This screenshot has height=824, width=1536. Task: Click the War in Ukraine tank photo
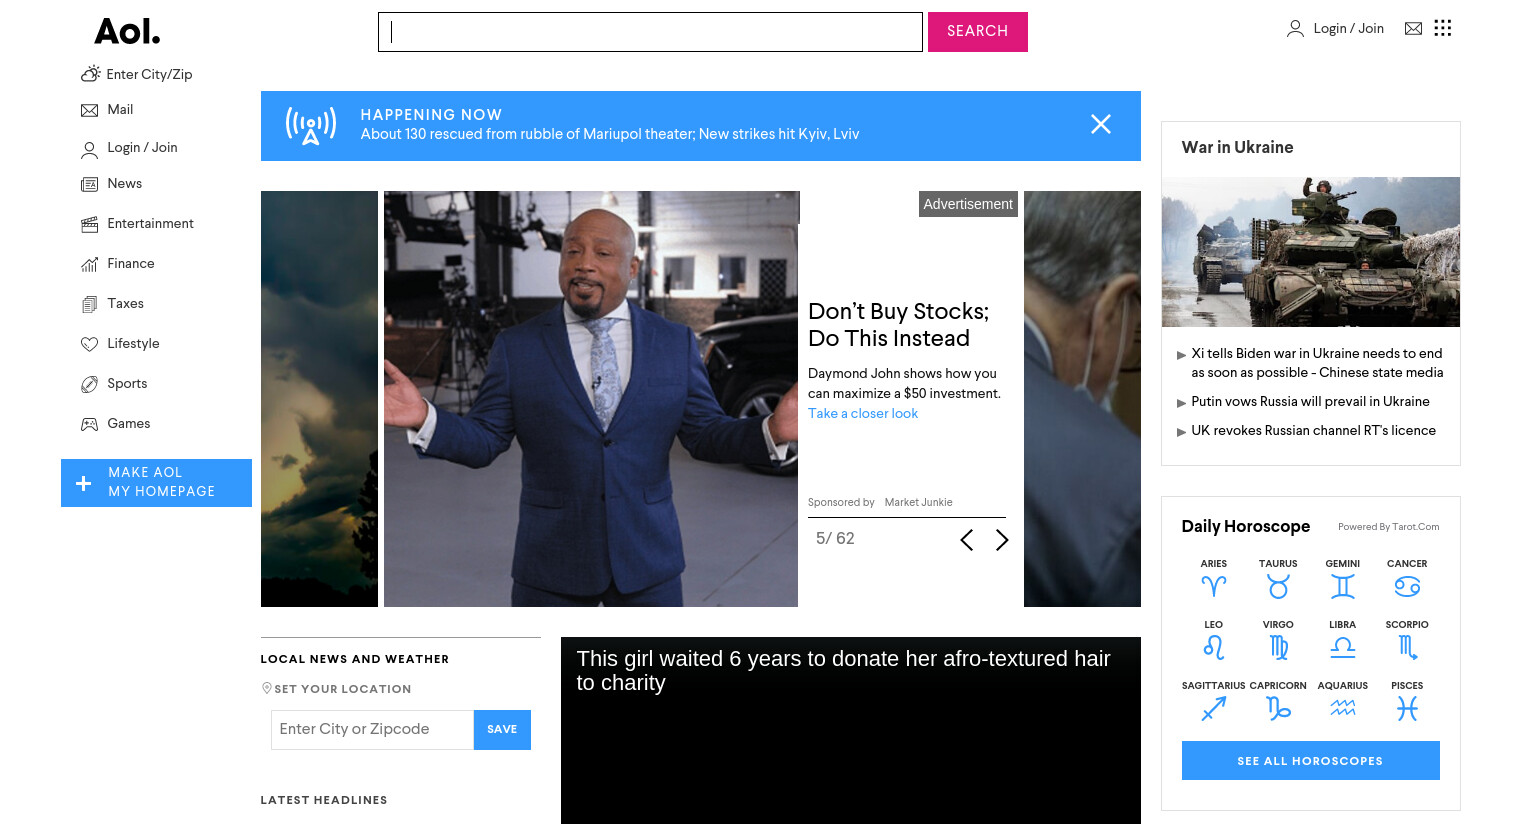[1311, 252]
